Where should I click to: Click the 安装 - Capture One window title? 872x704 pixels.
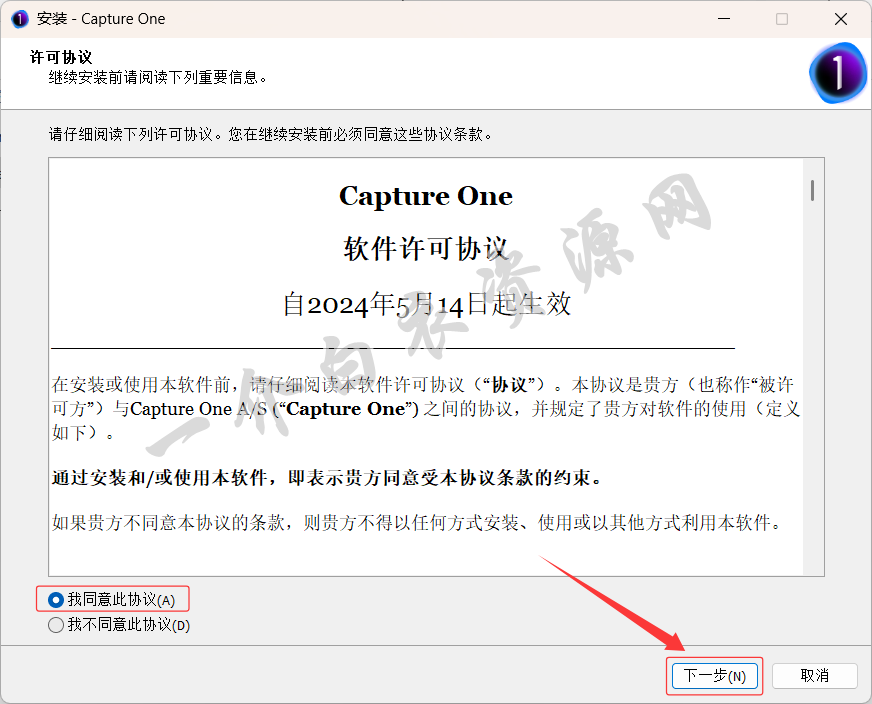click(x=101, y=19)
